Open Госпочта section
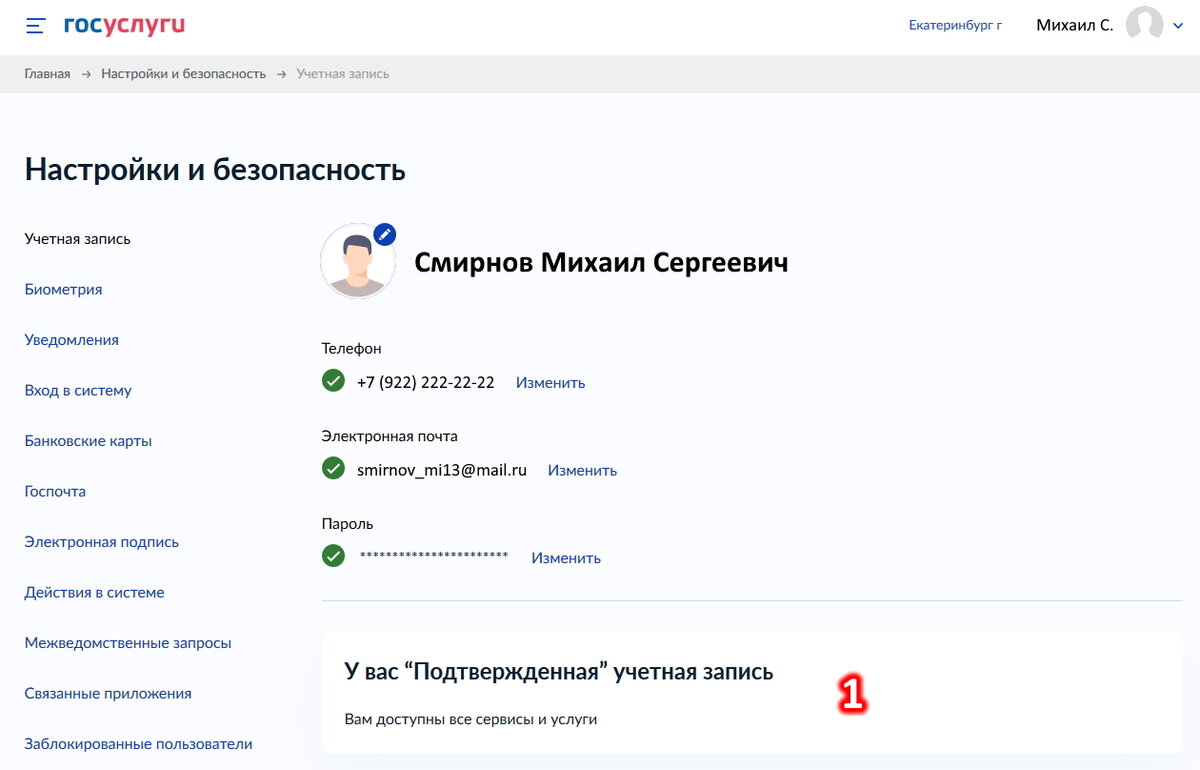Screen dimensions: 1200x770 56,491
